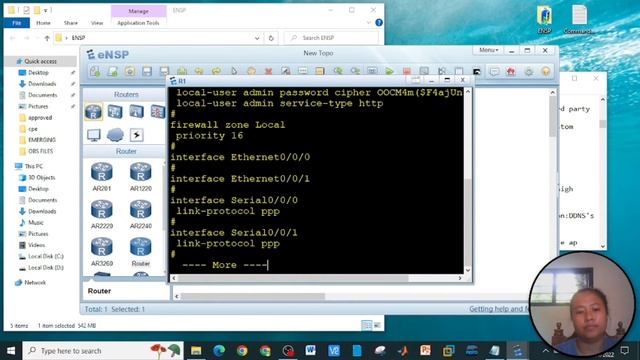This screenshot has height=360, width=640.
Task: Pick the AR3260 router model
Action: (102, 251)
